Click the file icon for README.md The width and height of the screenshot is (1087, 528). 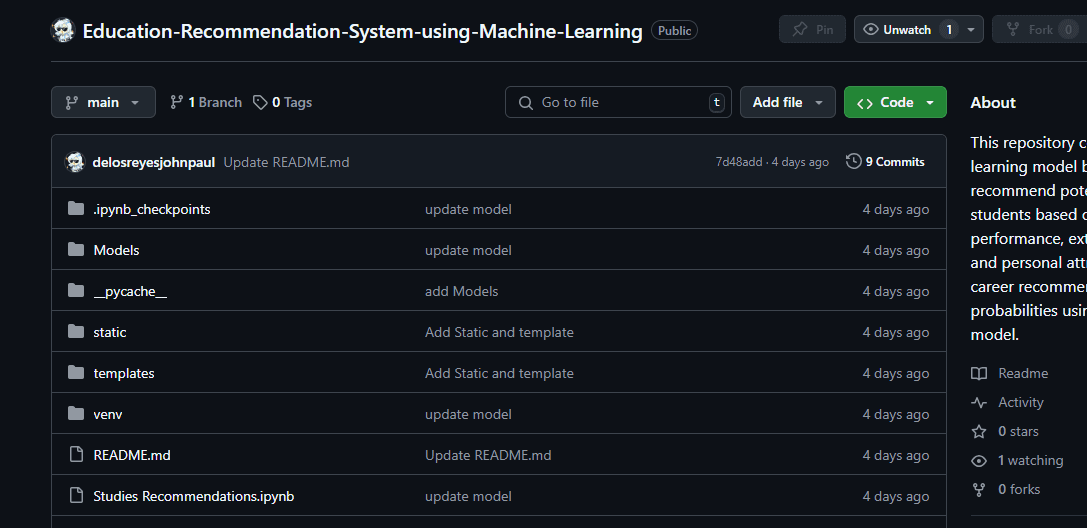[76, 455]
